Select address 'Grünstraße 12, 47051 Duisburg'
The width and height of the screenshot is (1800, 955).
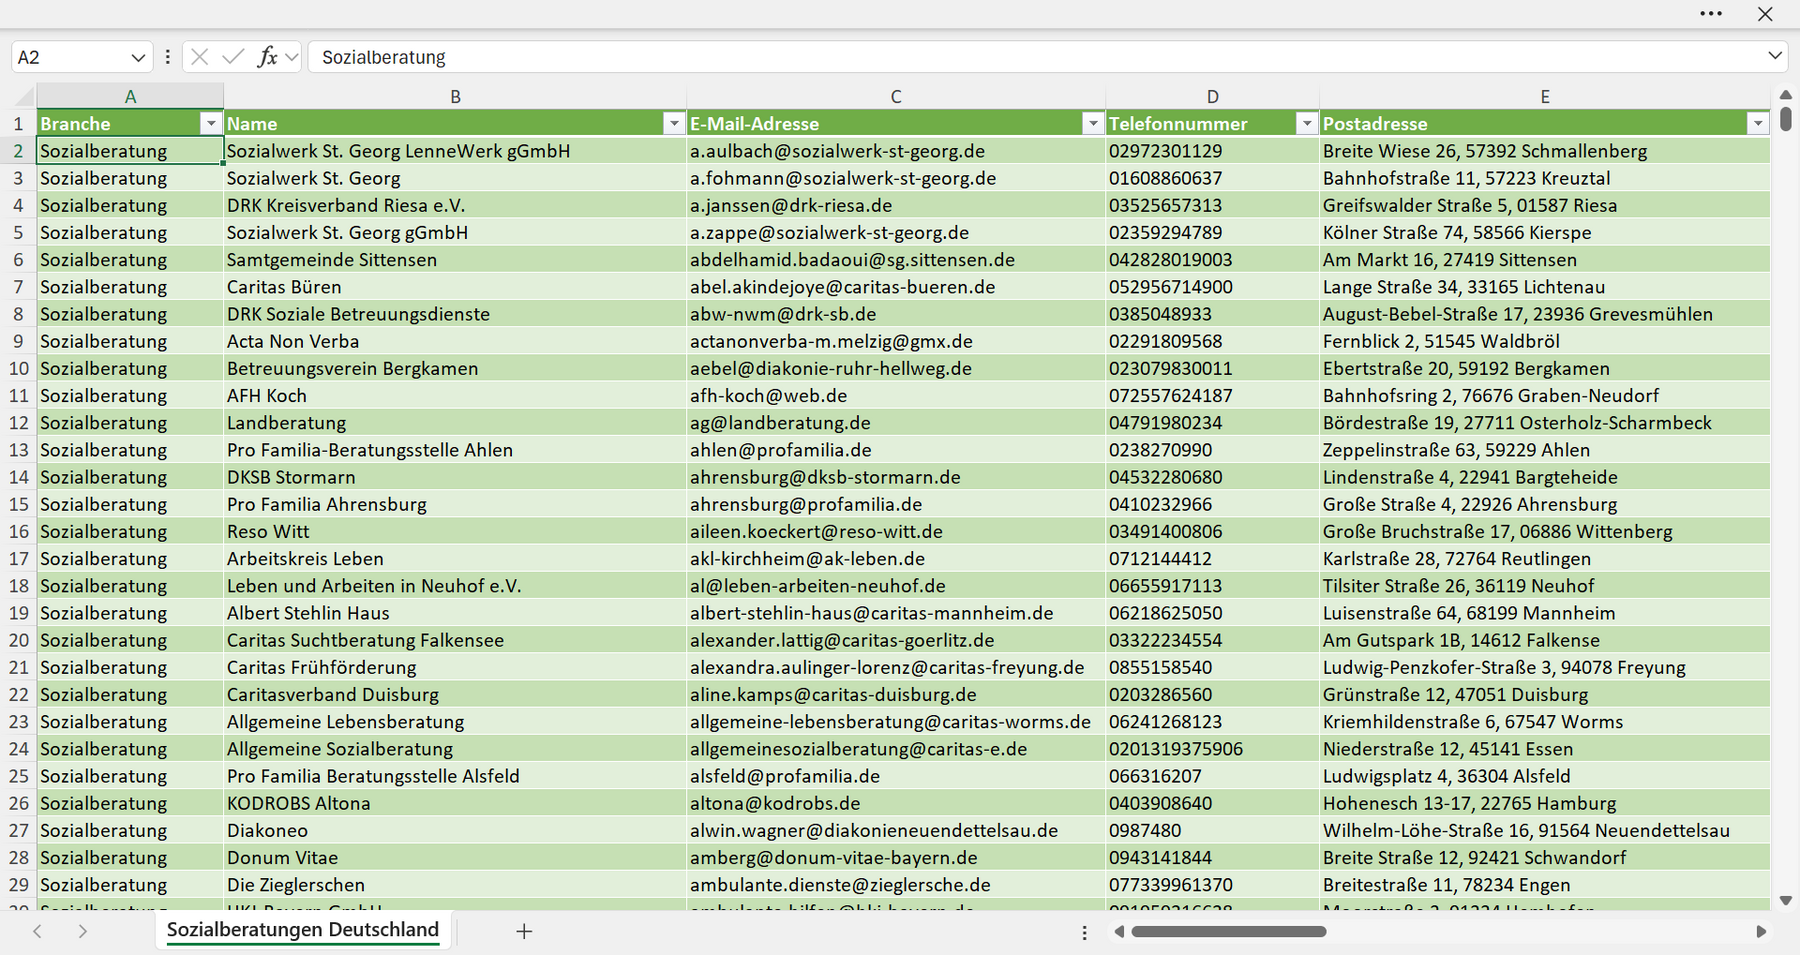(1545, 694)
